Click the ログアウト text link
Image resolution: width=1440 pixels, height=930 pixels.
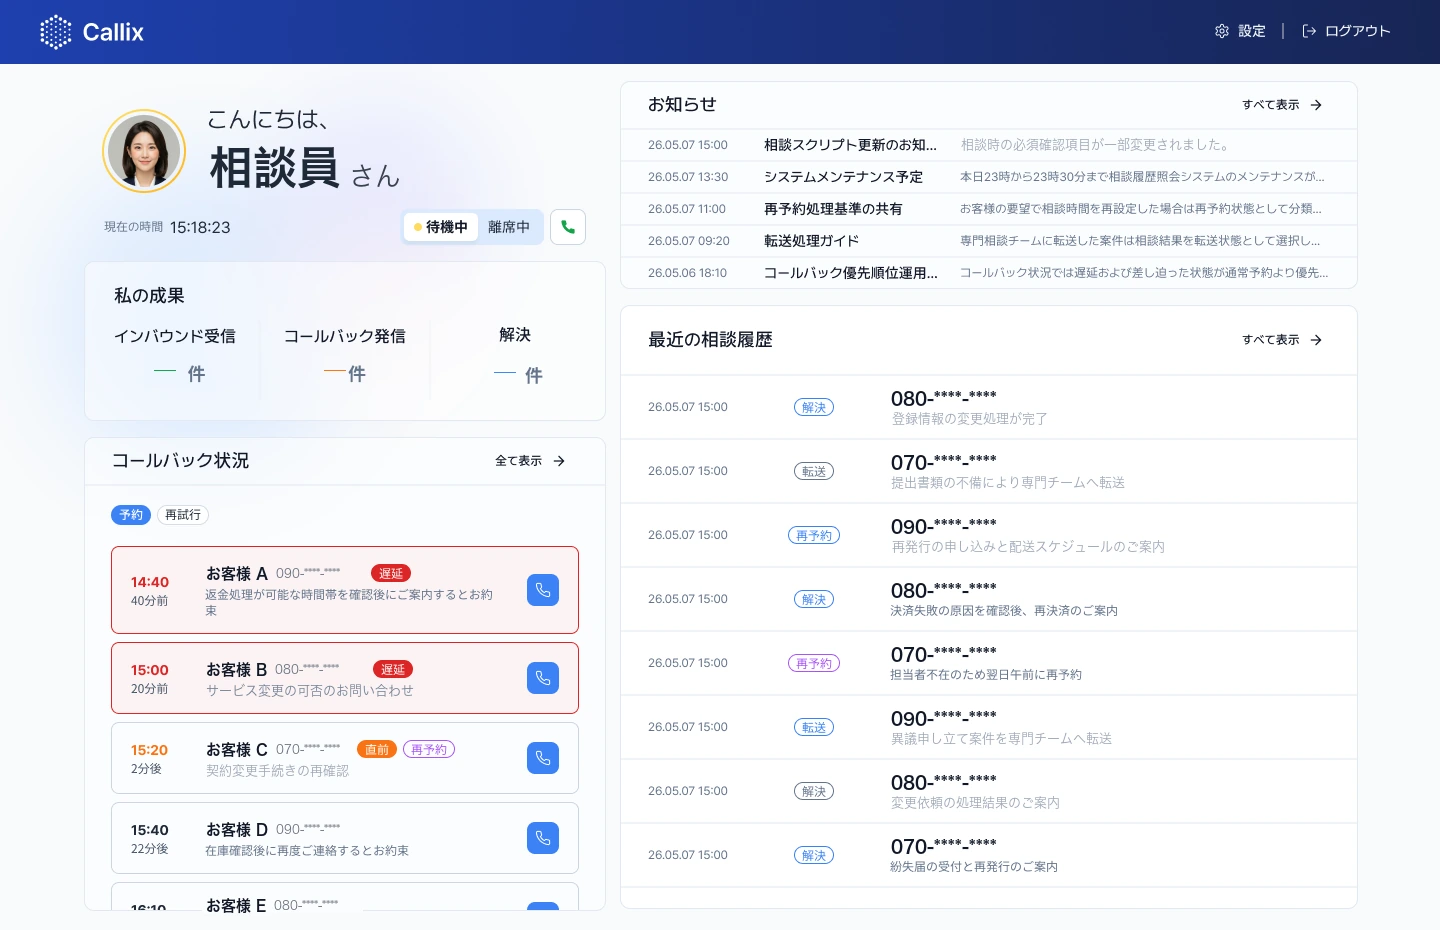pyautogui.click(x=1357, y=31)
